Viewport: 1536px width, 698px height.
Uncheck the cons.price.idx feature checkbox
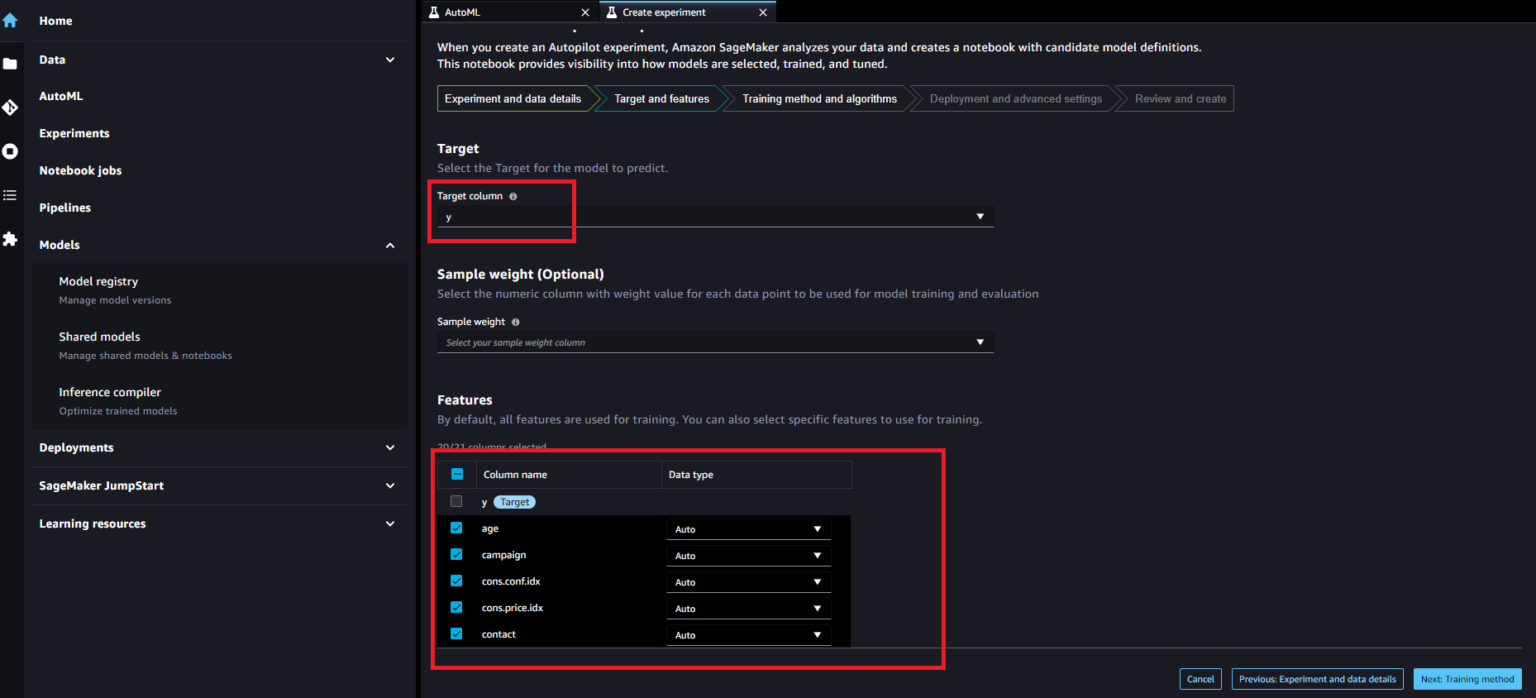[456, 607]
